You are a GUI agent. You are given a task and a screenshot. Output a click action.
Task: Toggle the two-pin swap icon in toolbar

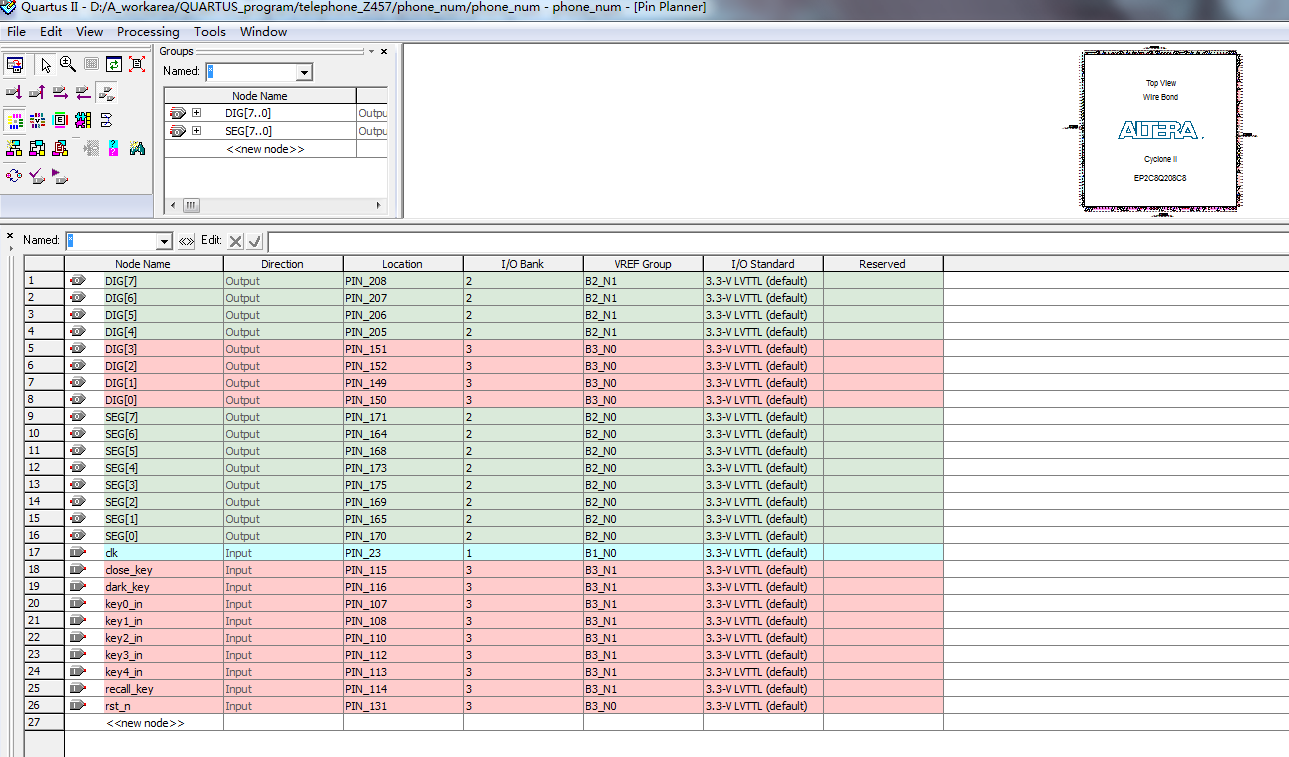[106, 93]
